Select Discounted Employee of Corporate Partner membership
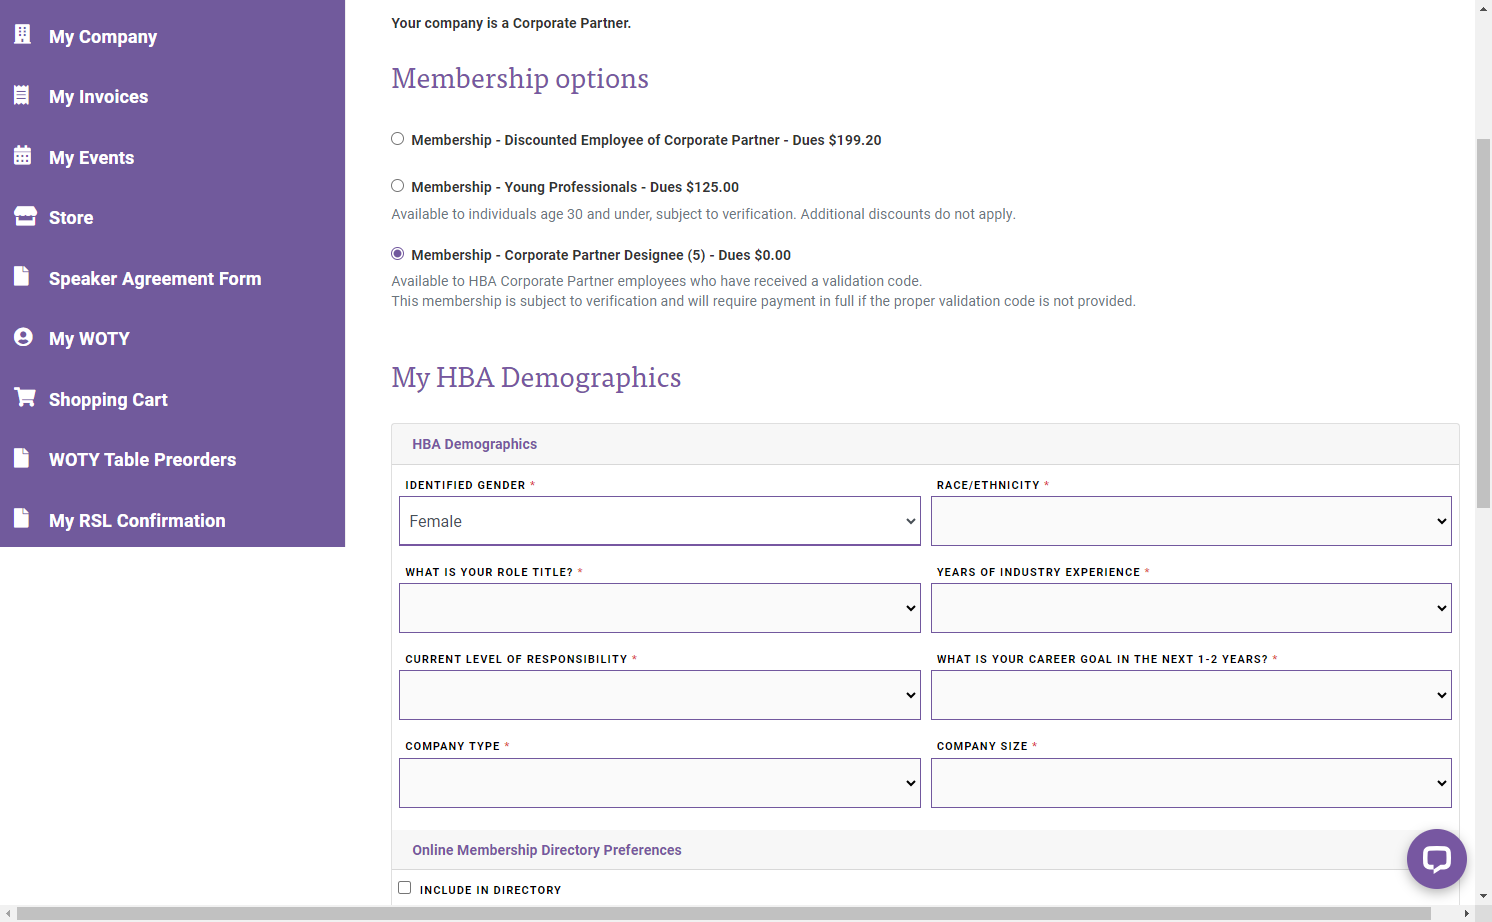Screen dimensions: 1492x922 [x=398, y=139]
